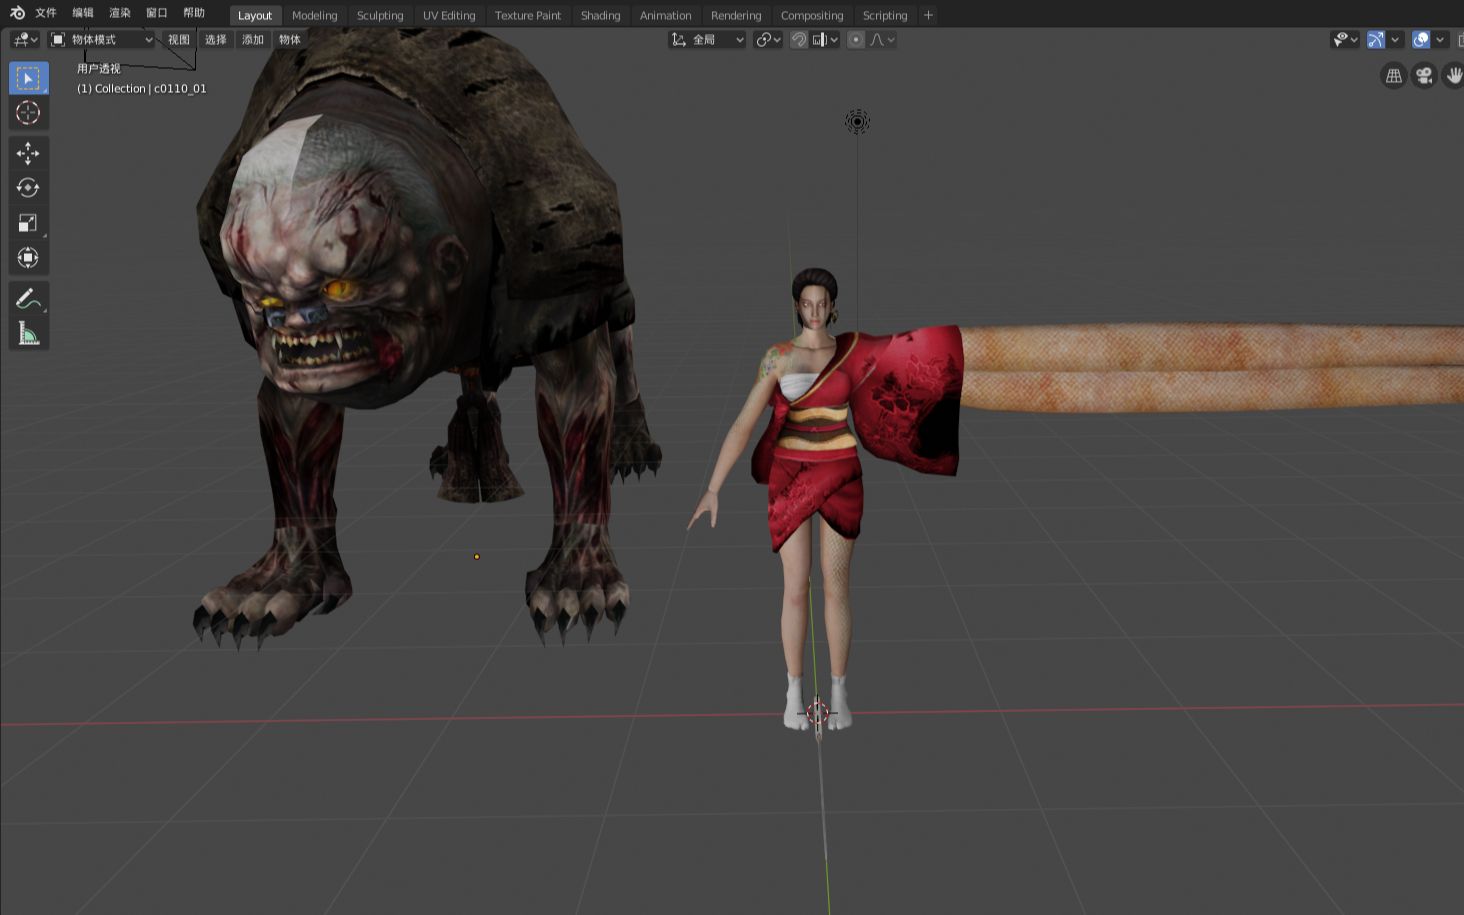Expand the overlays options dropdown arrow
1464x915 pixels.
click(x=1440, y=40)
